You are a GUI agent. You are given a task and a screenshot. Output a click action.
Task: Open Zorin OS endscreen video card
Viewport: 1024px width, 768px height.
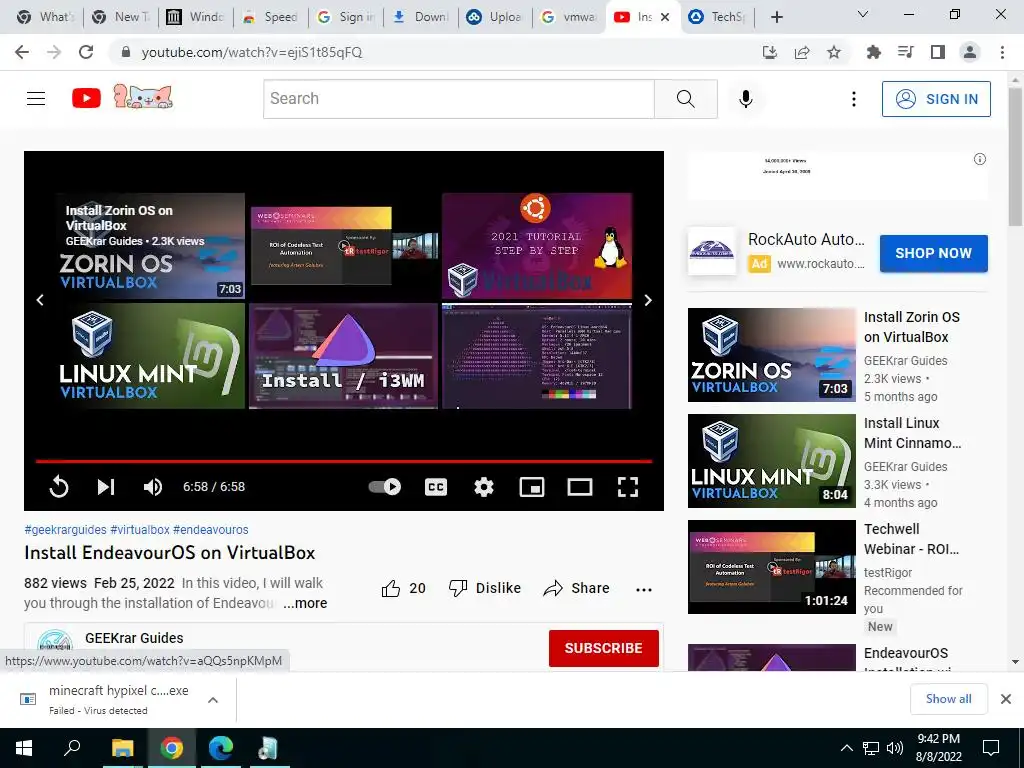(x=150, y=246)
